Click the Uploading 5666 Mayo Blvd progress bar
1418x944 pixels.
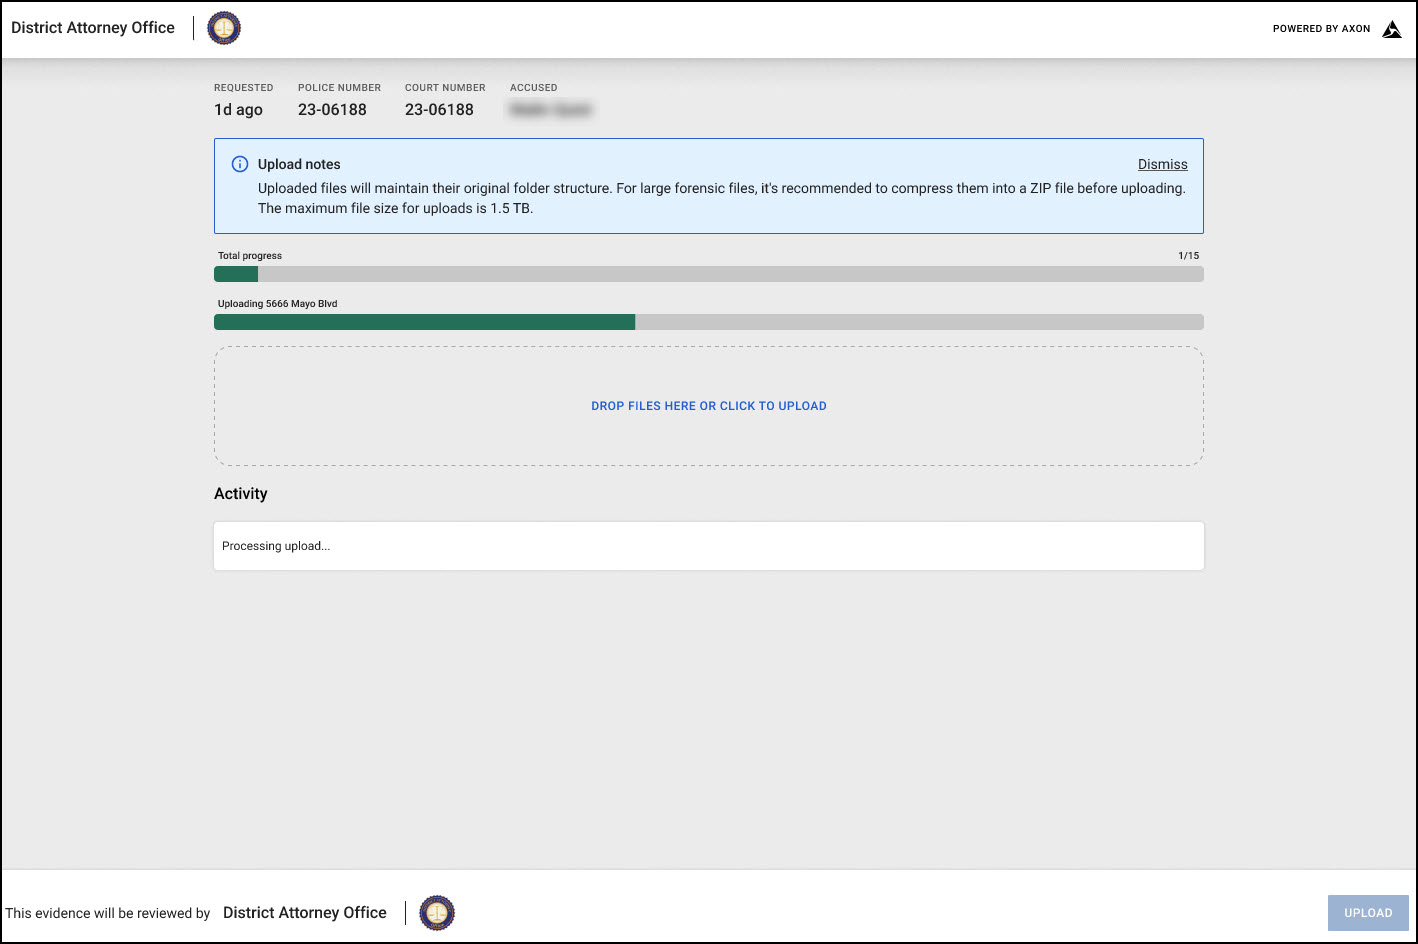point(708,321)
